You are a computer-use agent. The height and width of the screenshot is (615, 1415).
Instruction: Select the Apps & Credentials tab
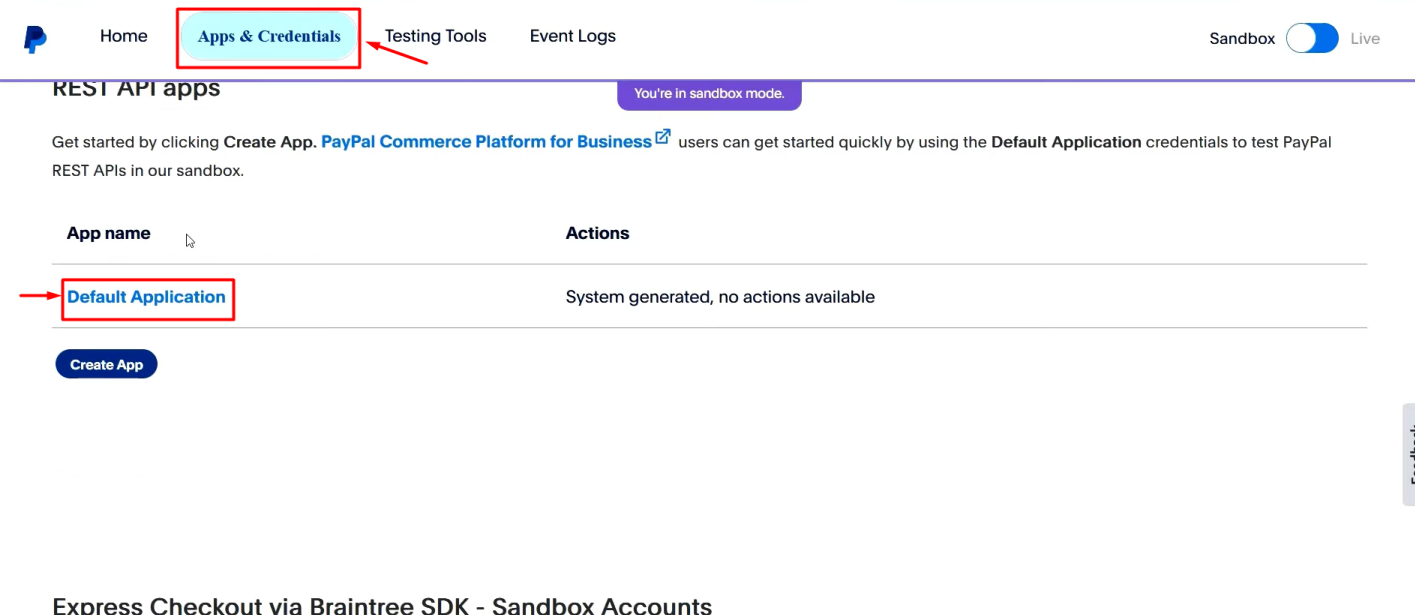point(269,37)
